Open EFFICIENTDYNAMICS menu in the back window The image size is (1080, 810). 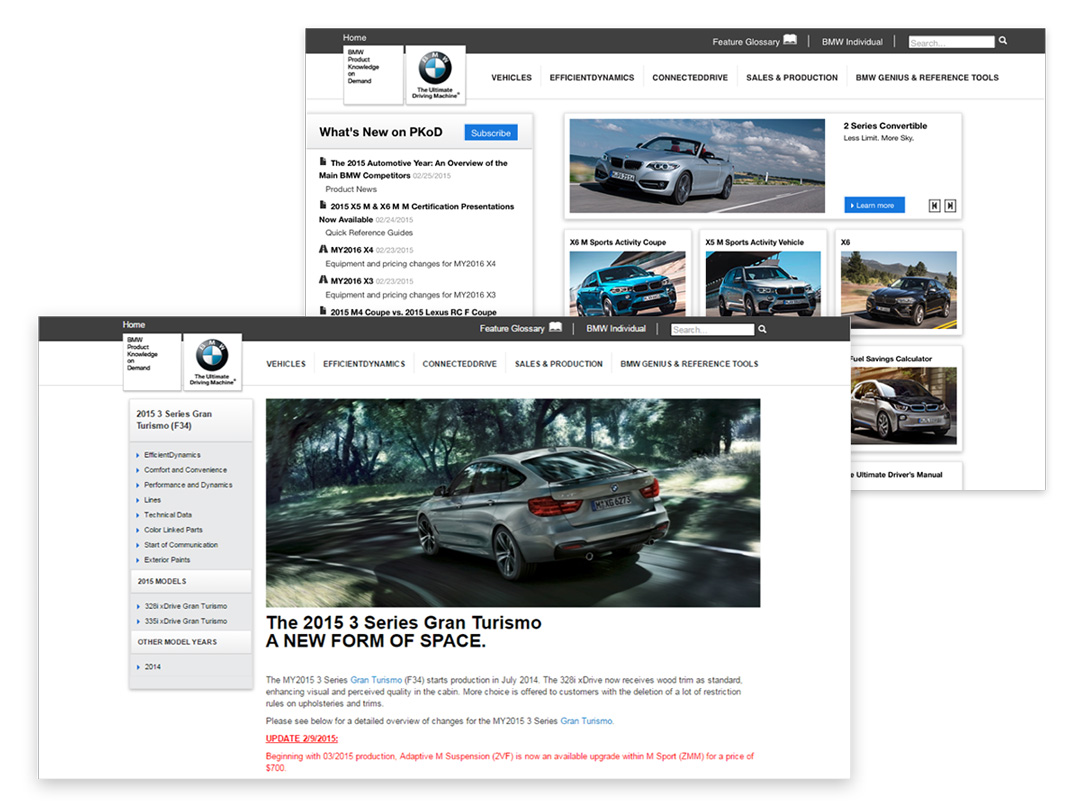click(592, 78)
